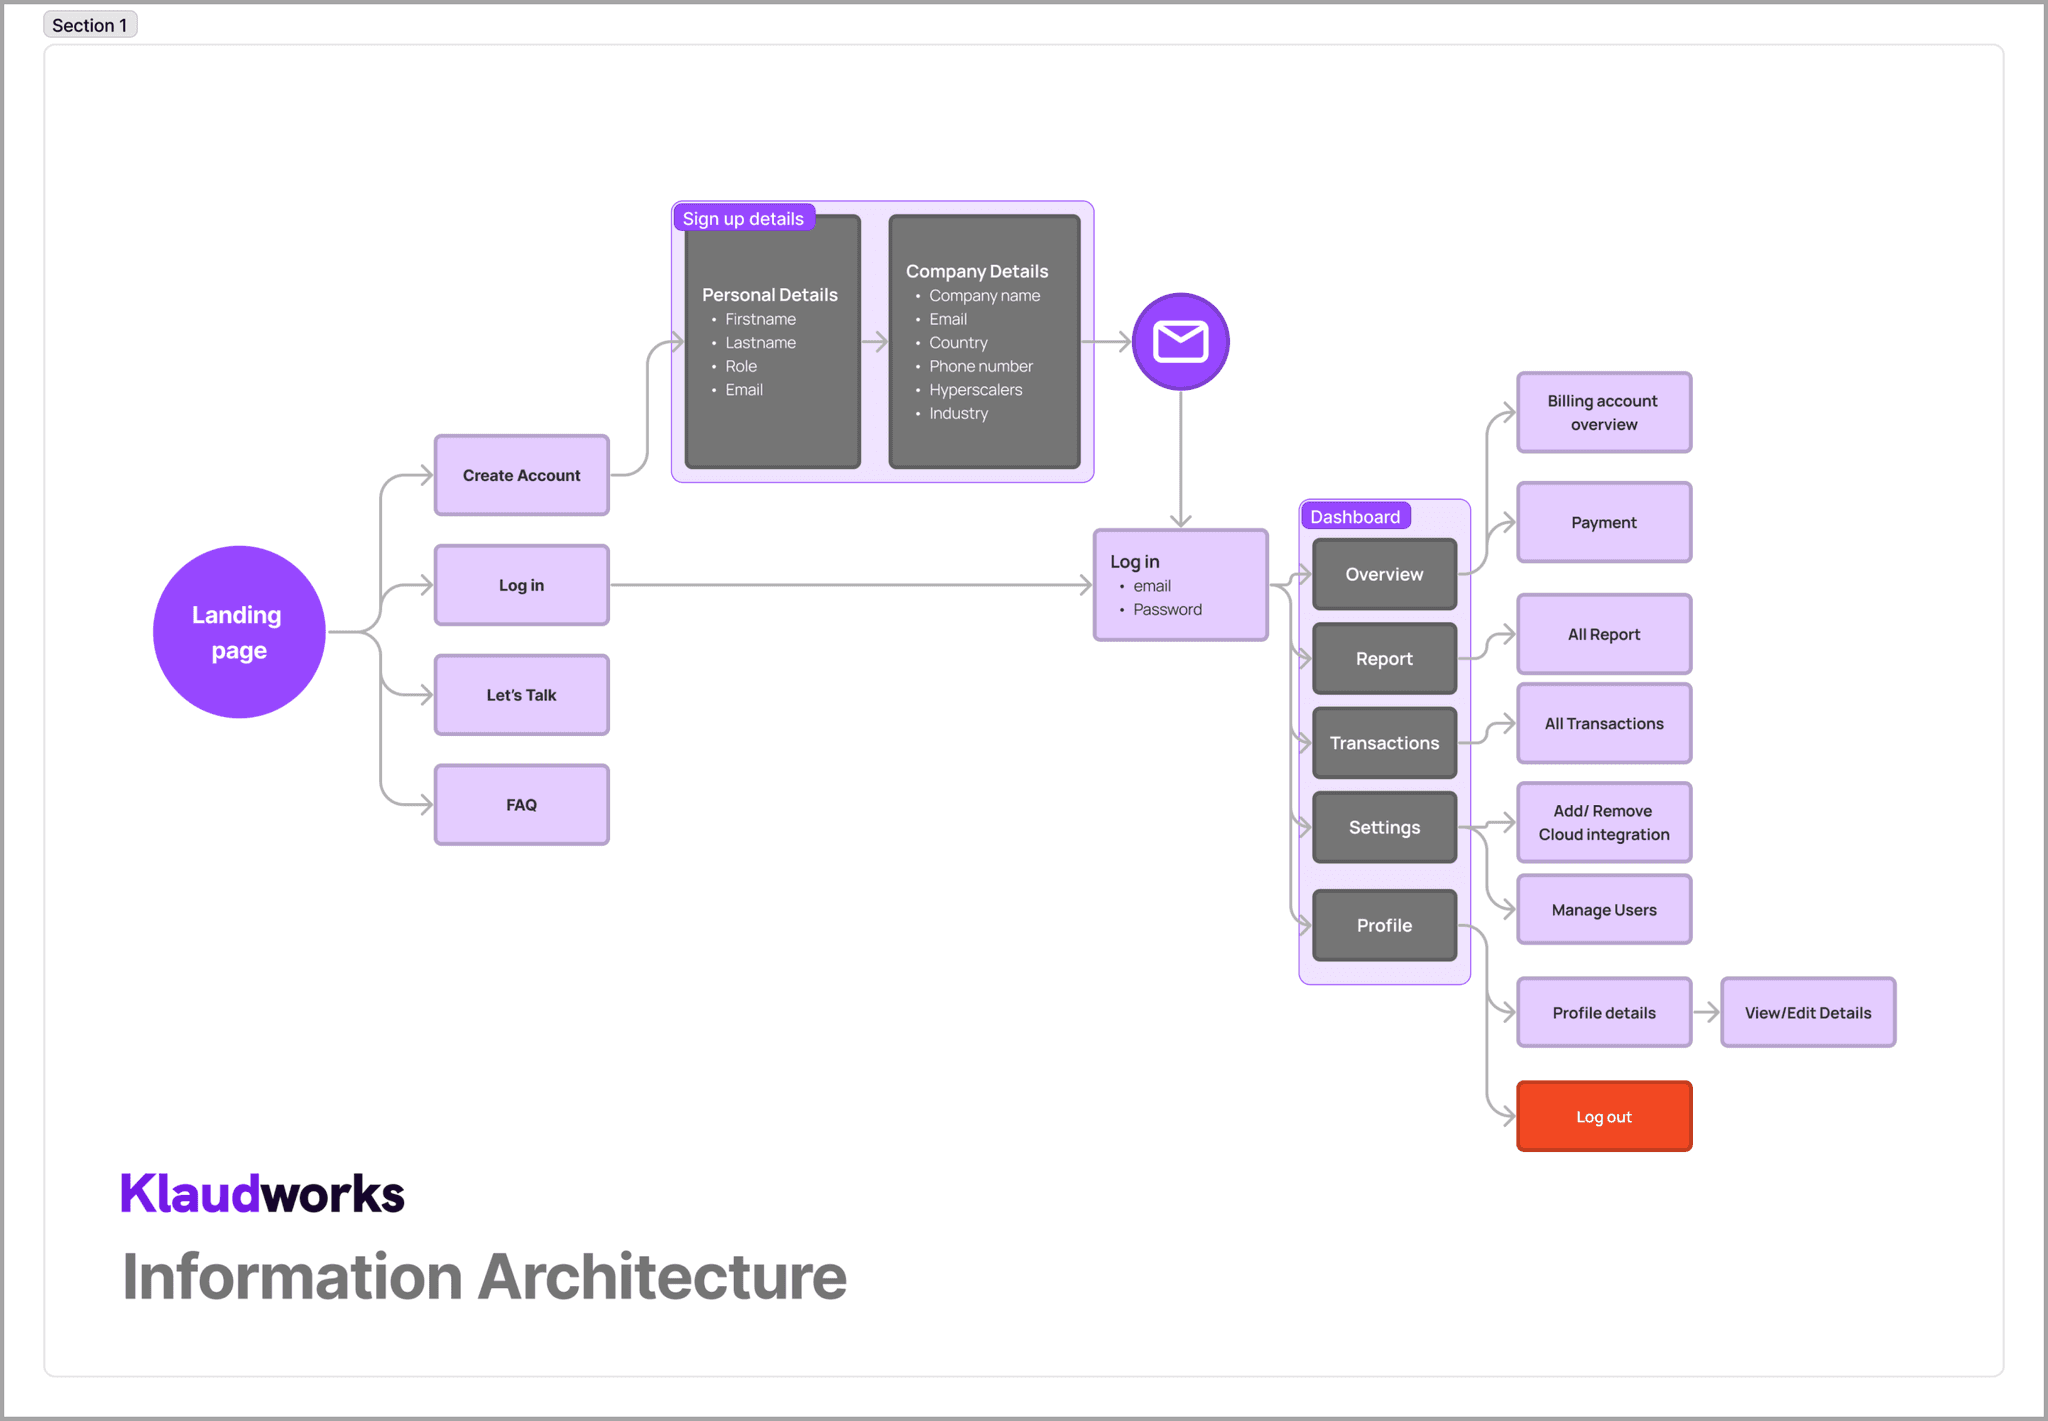Click the Klaudworks logo text
2048x1421 pixels.
pyautogui.click(x=262, y=1193)
